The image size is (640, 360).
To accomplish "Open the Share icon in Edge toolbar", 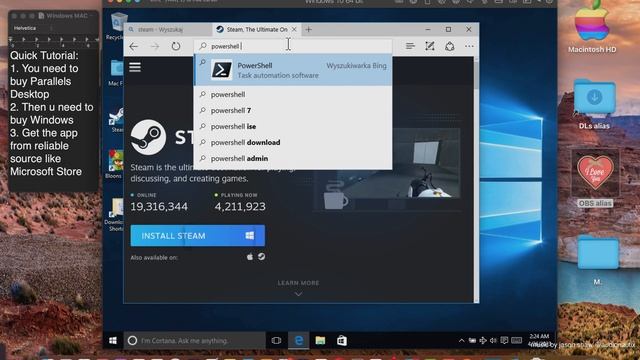I will [449, 46].
